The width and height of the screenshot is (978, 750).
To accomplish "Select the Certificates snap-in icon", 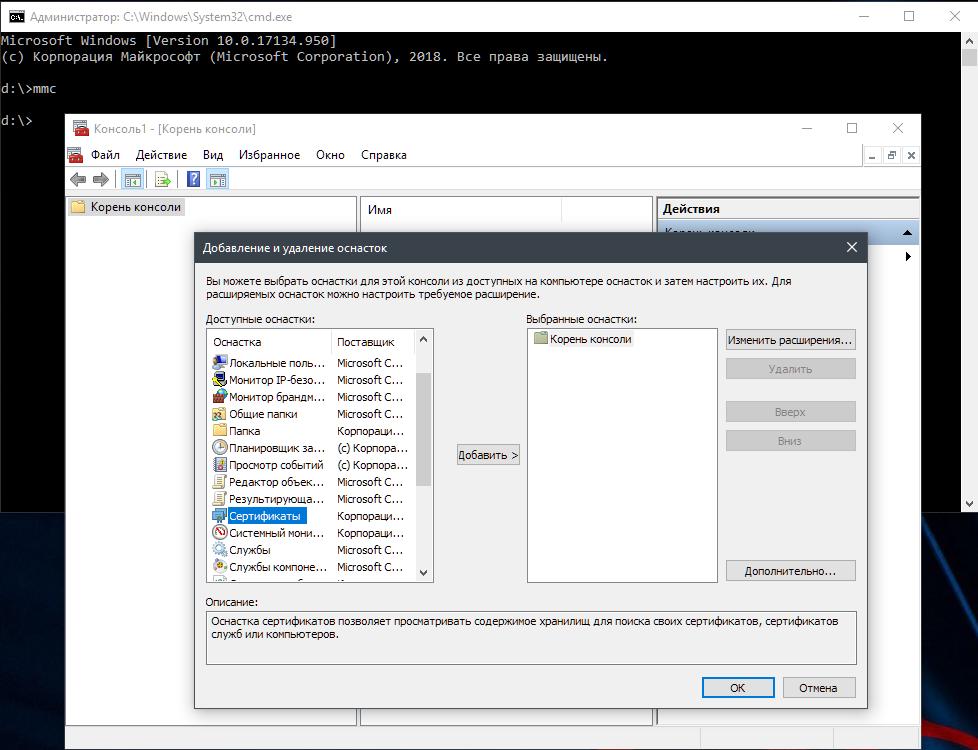I will click(219, 516).
